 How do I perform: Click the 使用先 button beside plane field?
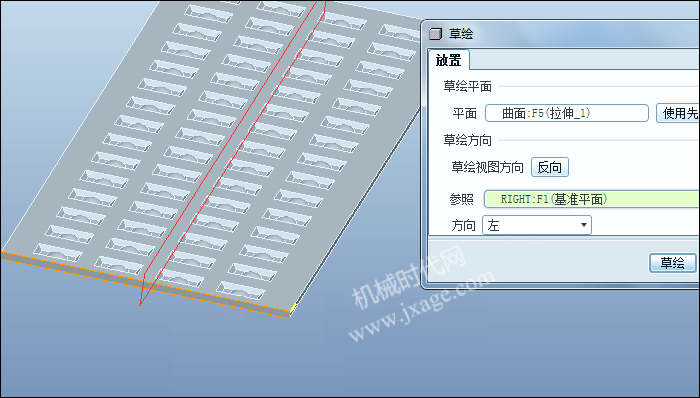click(x=678, y=113)
